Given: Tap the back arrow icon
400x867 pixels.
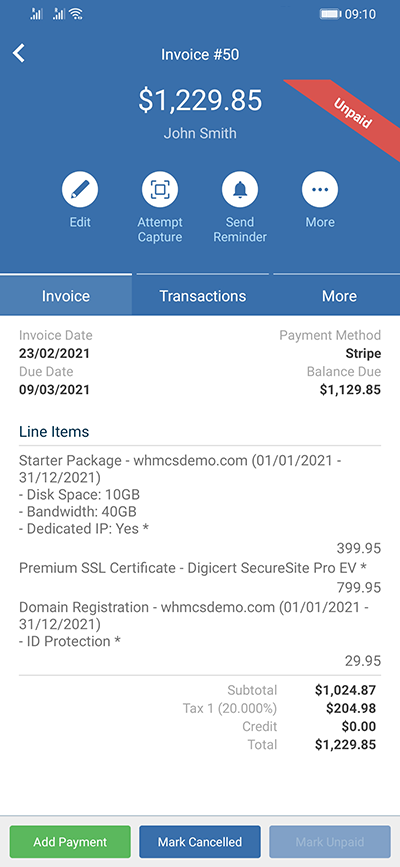Looking at the screenshot, I should pyautogui.click(x=19, y=54).
